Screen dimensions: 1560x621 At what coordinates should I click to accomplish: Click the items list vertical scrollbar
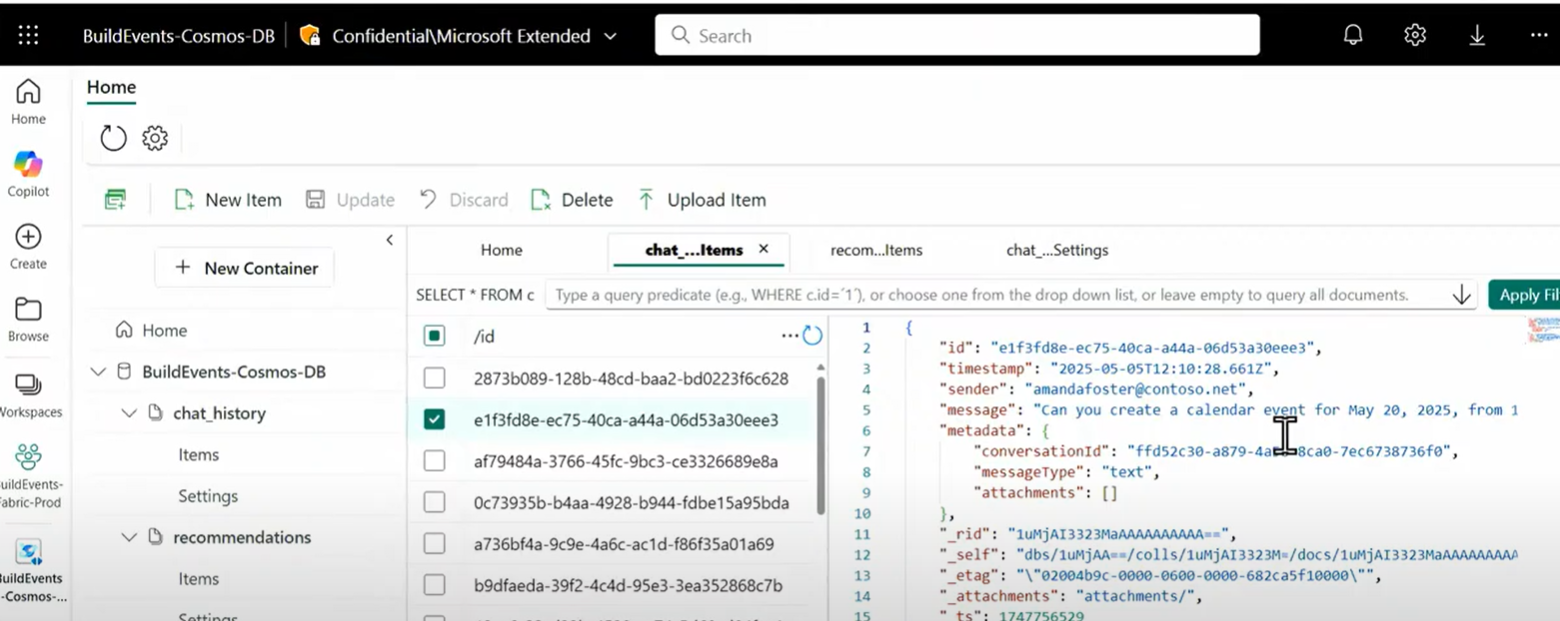(822, 445)
